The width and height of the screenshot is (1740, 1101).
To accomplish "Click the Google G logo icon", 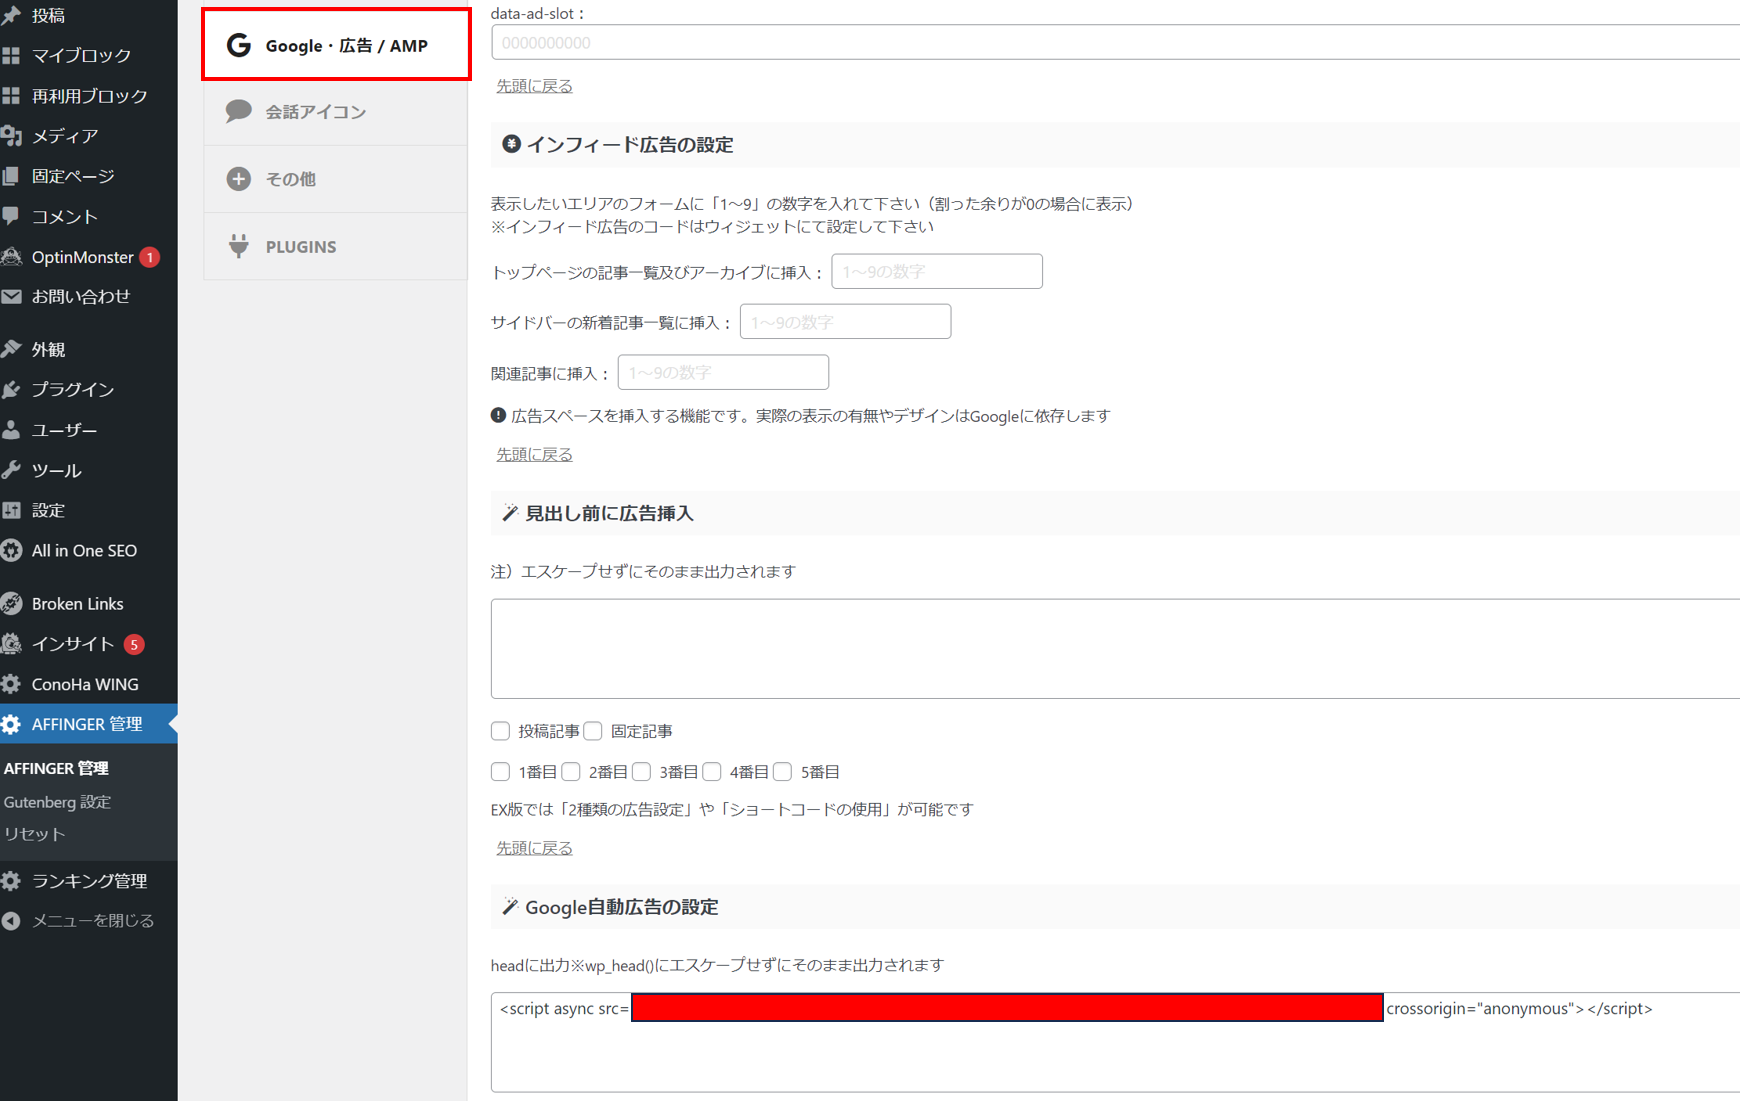I will (x=238, y=45).
